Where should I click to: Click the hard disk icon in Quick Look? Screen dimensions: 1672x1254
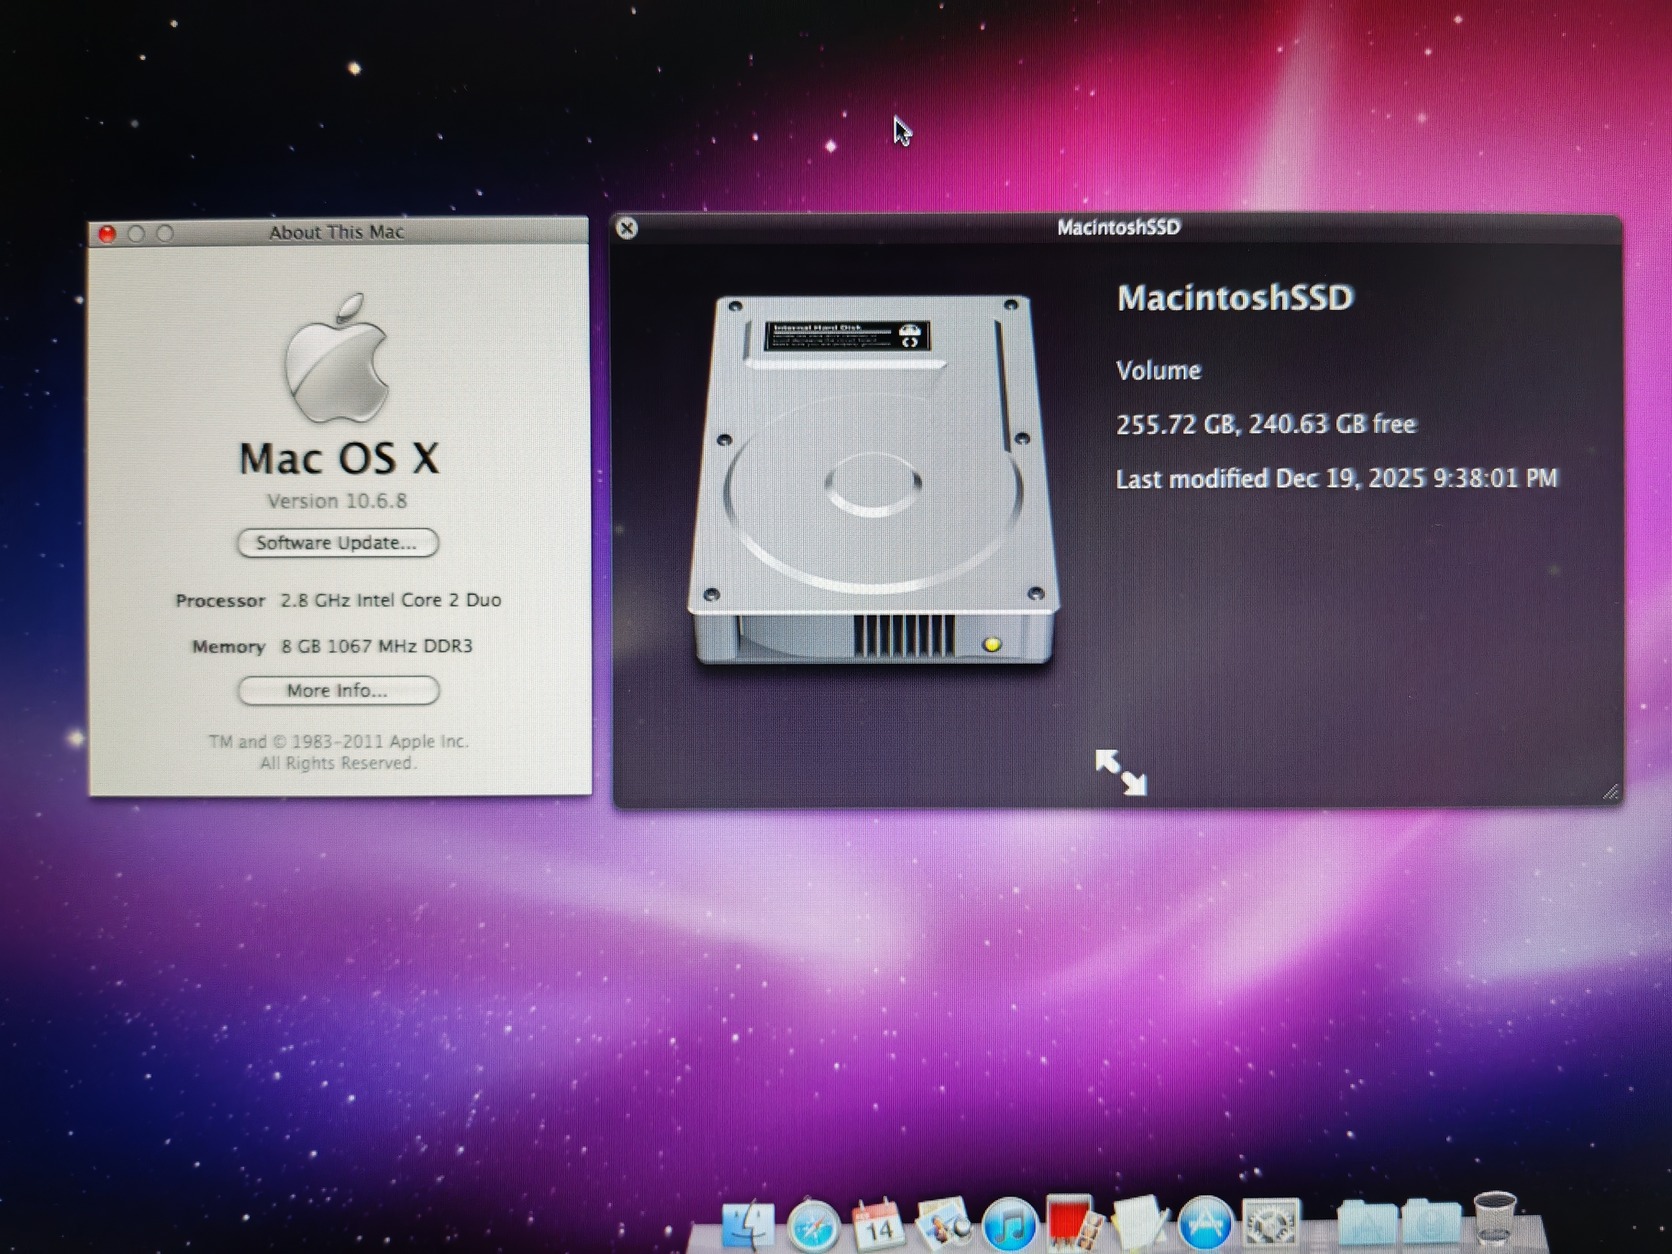pos(873,479)
